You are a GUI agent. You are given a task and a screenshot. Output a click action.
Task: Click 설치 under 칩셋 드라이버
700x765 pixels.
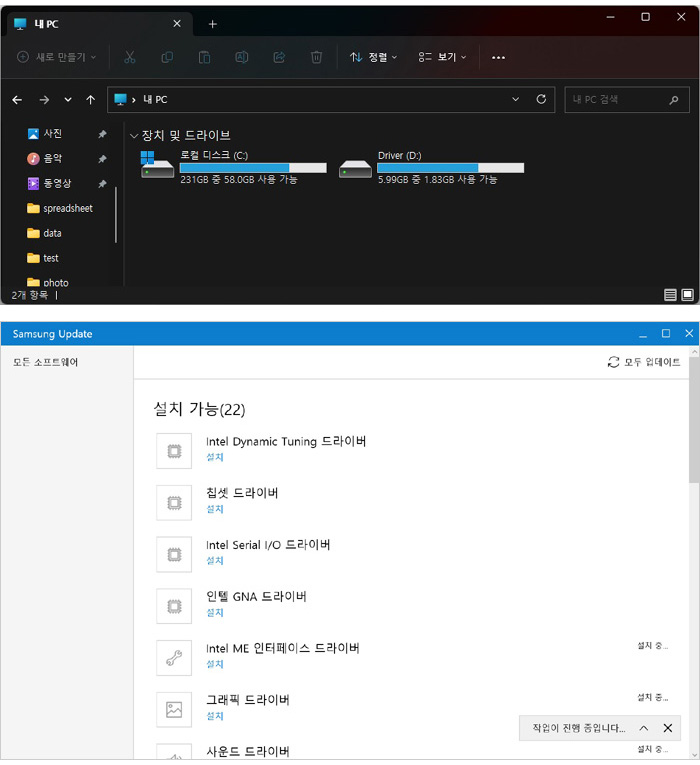[x=215, y=509]
